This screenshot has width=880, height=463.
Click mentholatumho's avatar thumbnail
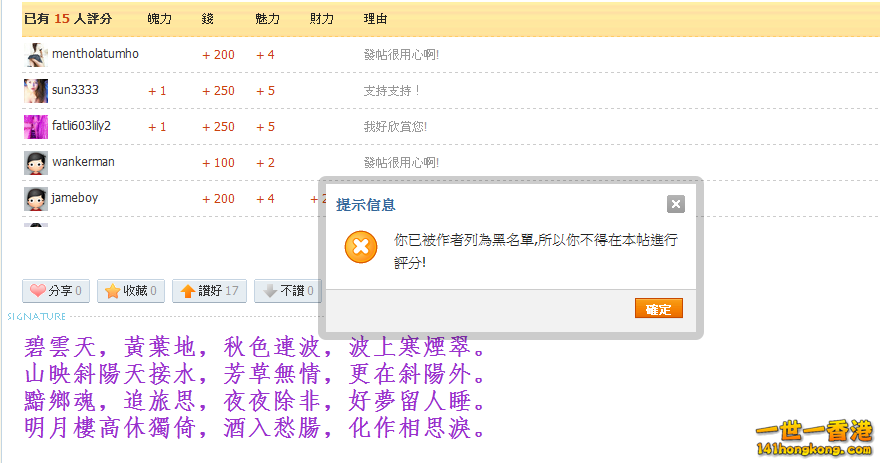(x=35, y=54)
